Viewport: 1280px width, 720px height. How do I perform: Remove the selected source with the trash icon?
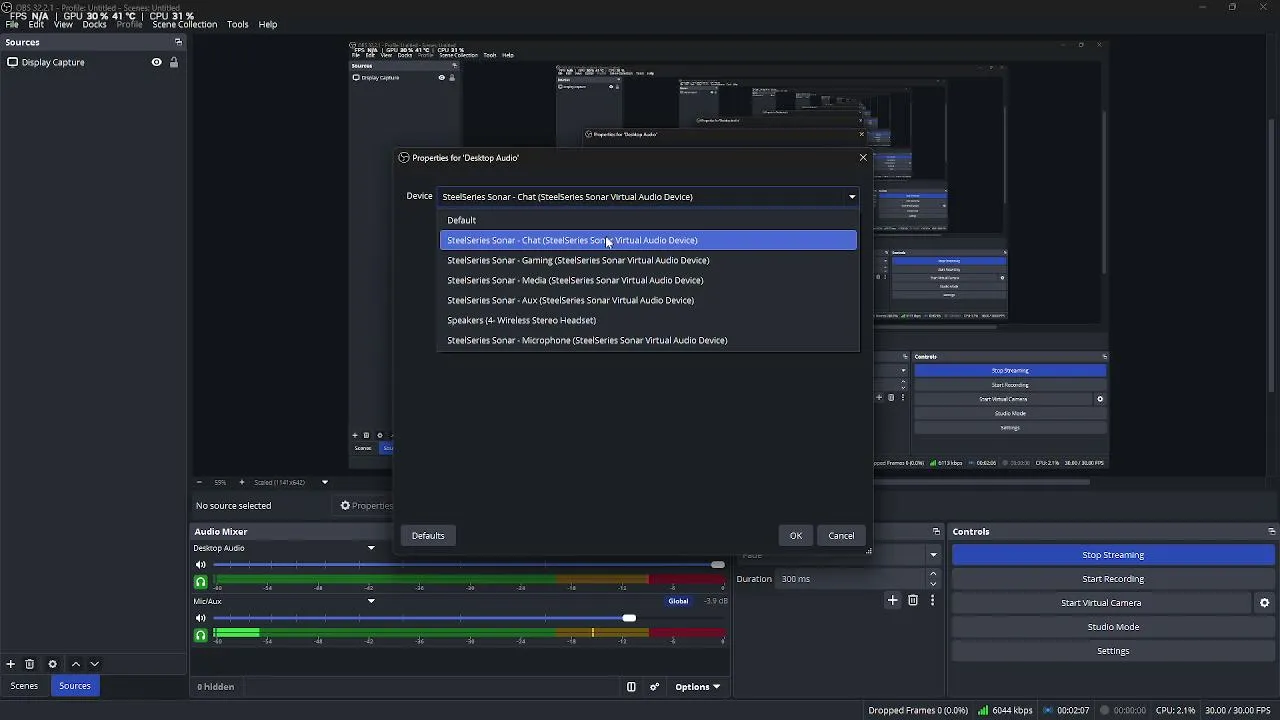pos(30,664)
